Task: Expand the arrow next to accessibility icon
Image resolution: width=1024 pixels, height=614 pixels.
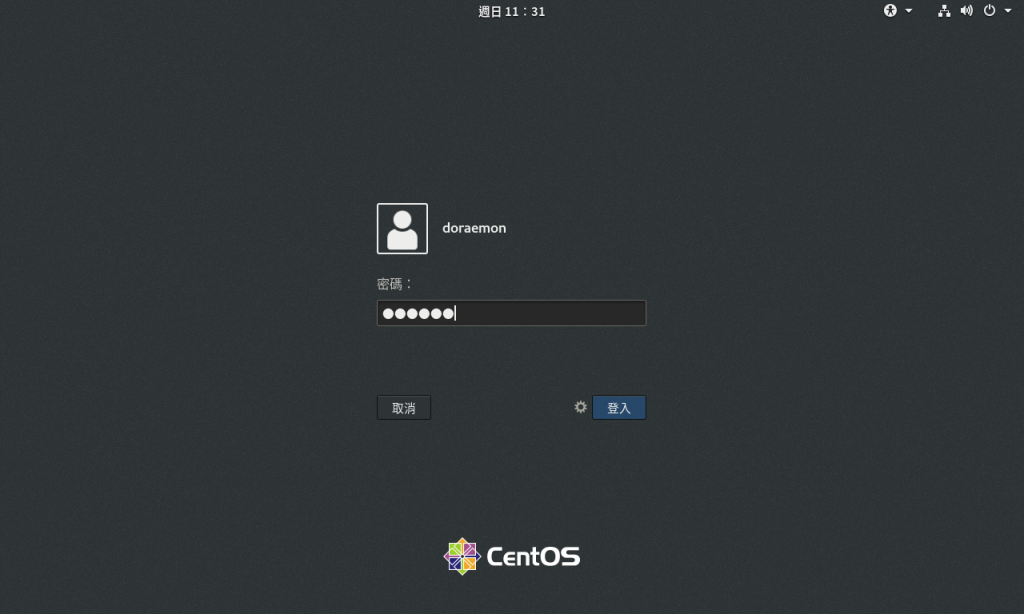Action: coord(908,10)
